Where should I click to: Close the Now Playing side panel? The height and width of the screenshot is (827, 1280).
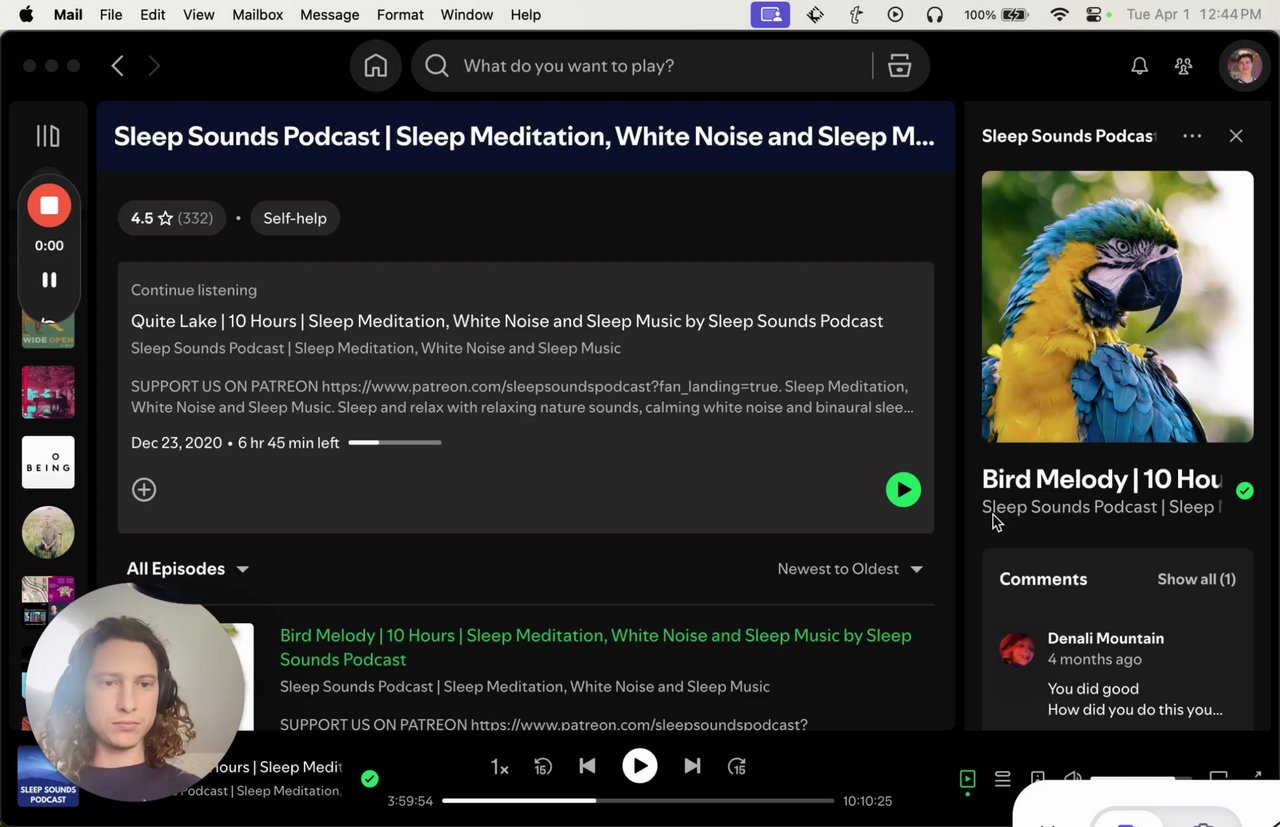pos(1236,136)
